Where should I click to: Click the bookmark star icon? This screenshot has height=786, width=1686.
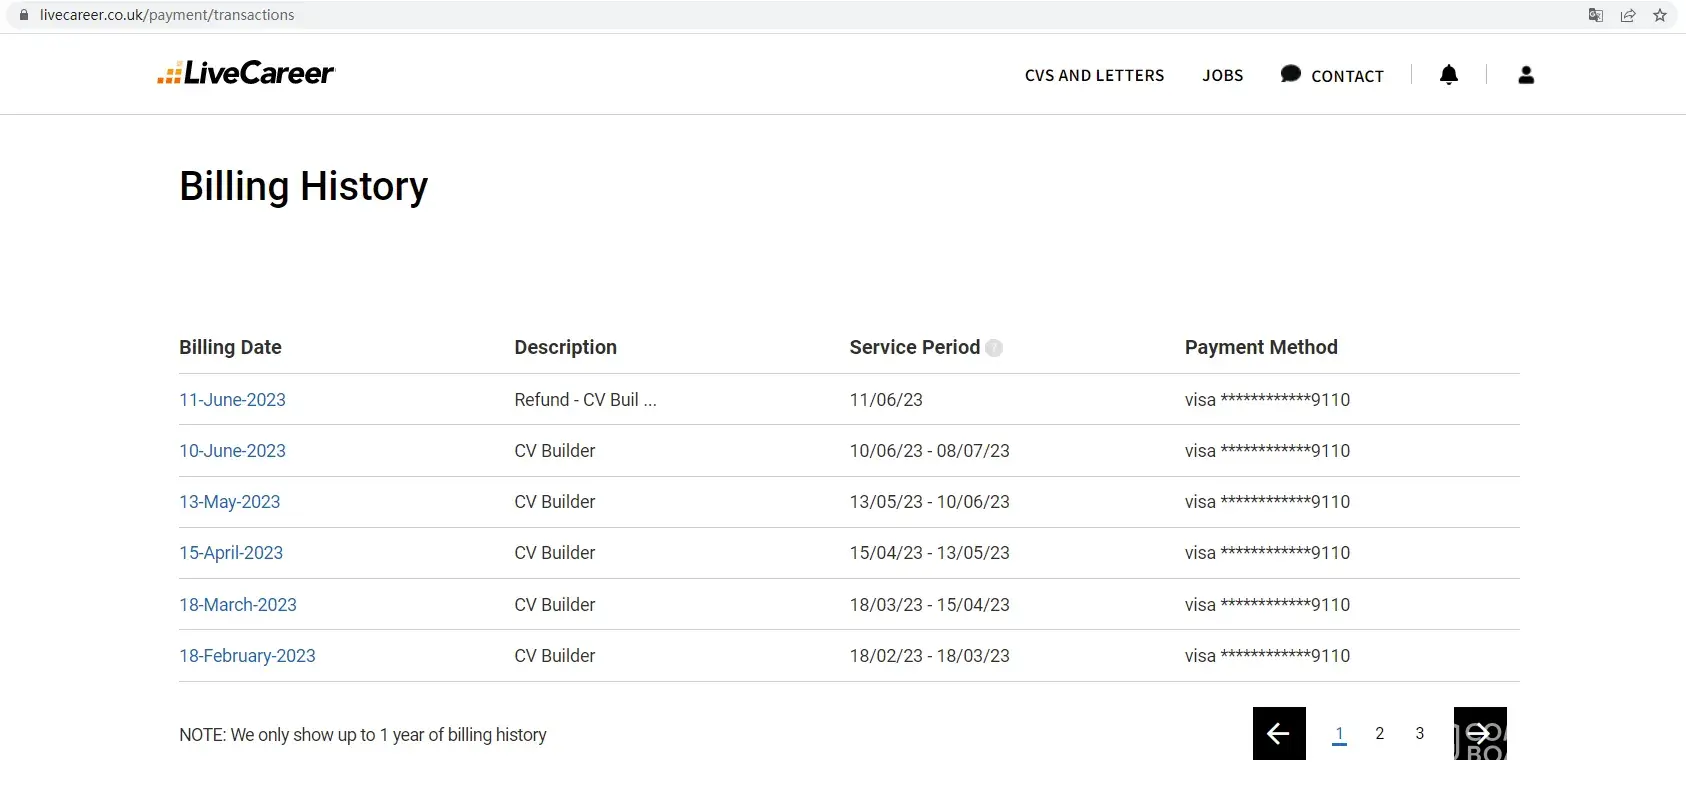1660,15
